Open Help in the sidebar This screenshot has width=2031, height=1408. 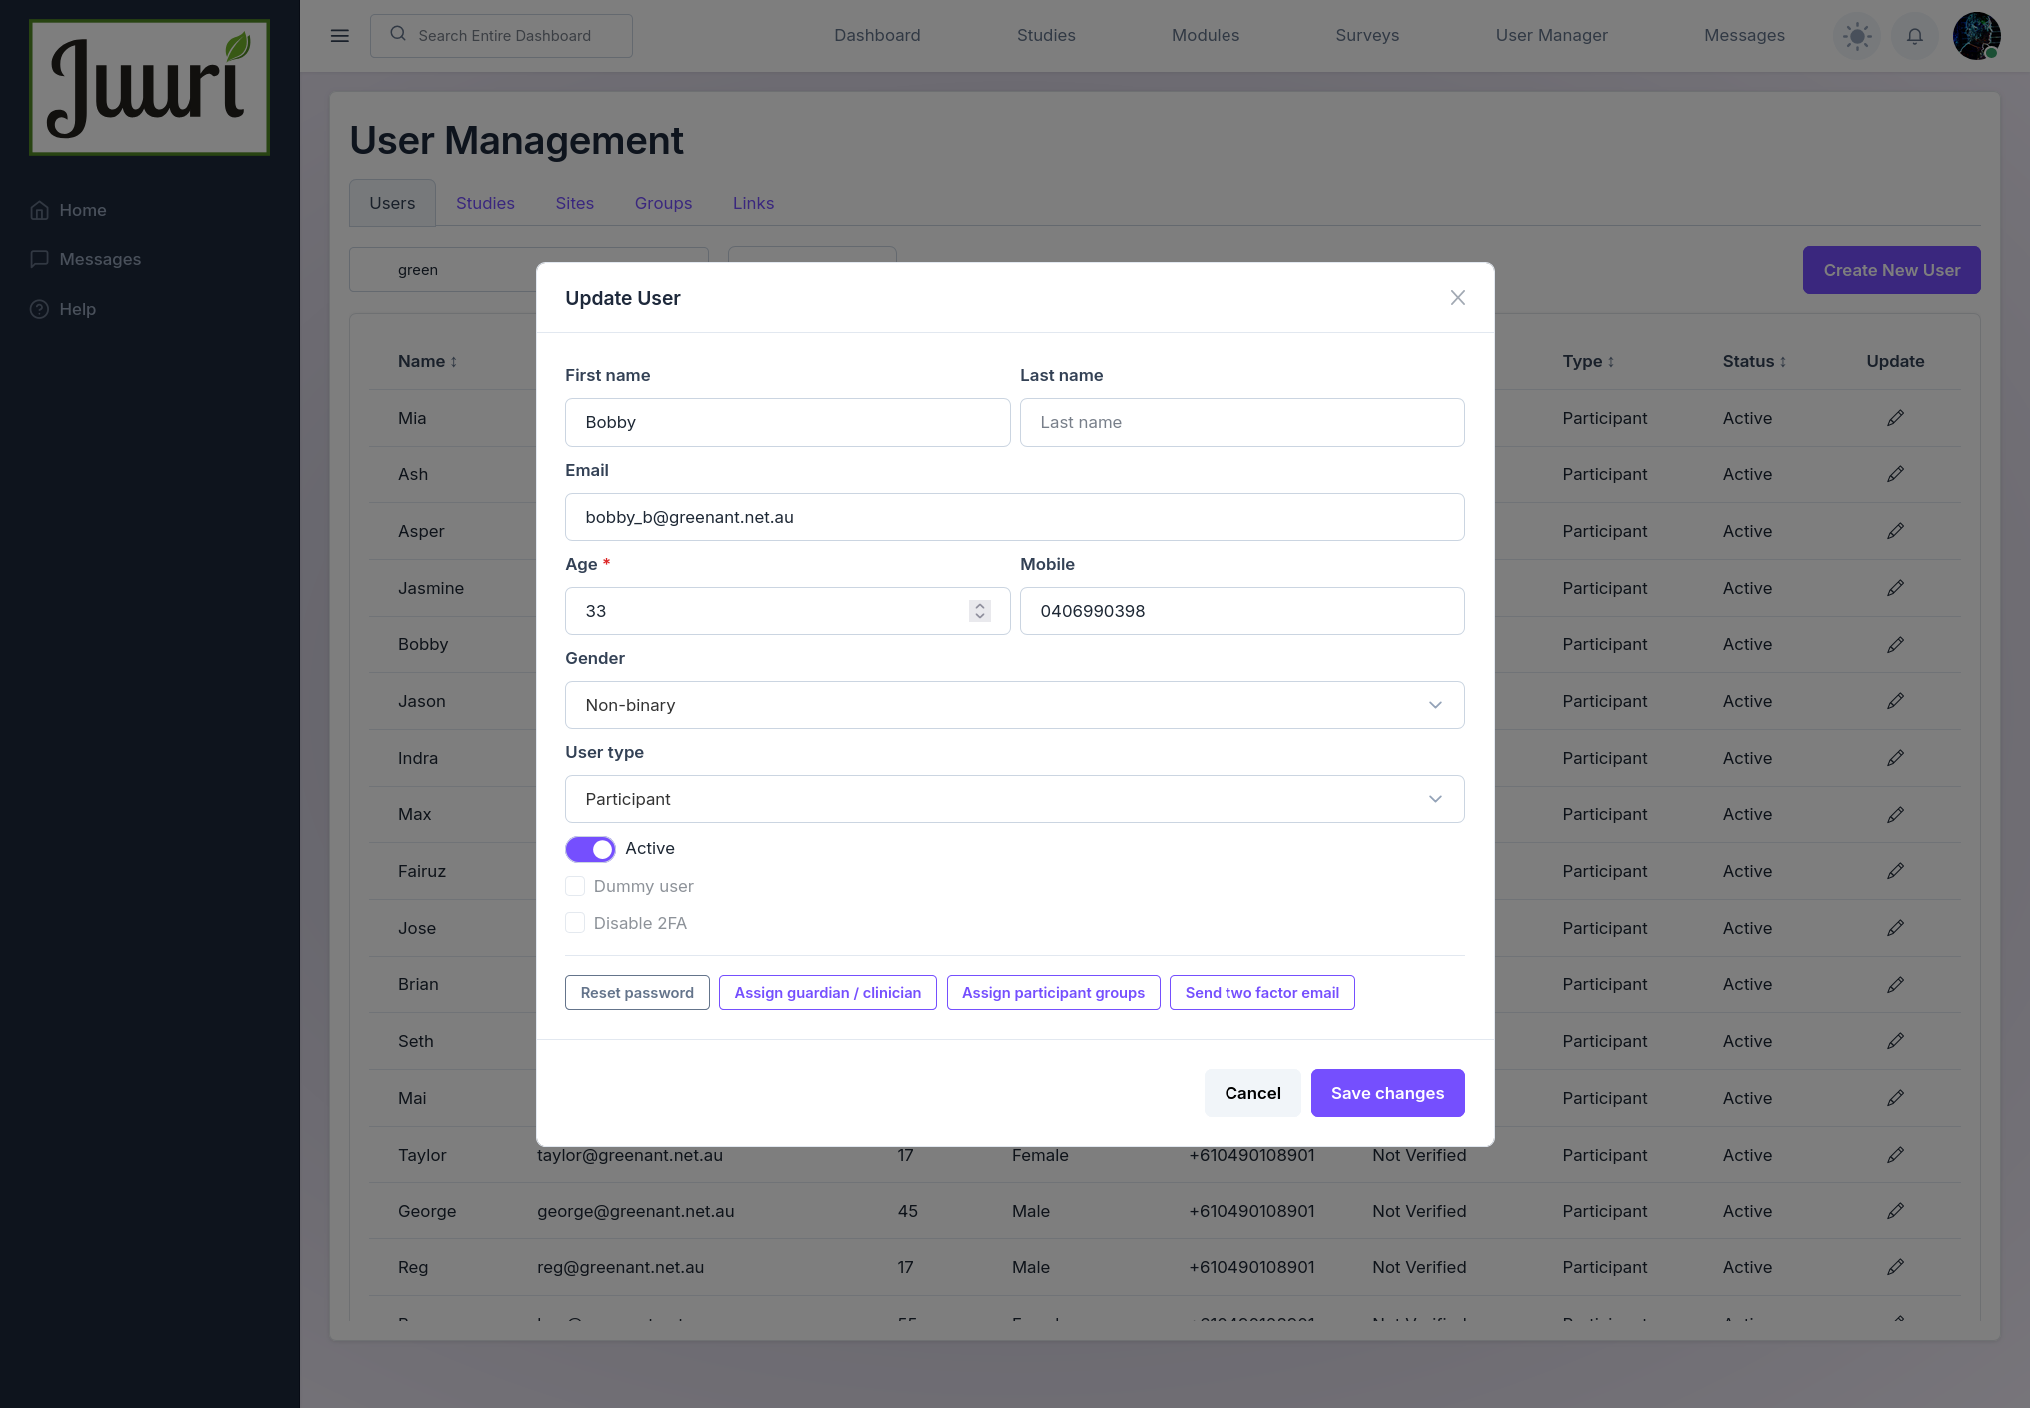63,309
